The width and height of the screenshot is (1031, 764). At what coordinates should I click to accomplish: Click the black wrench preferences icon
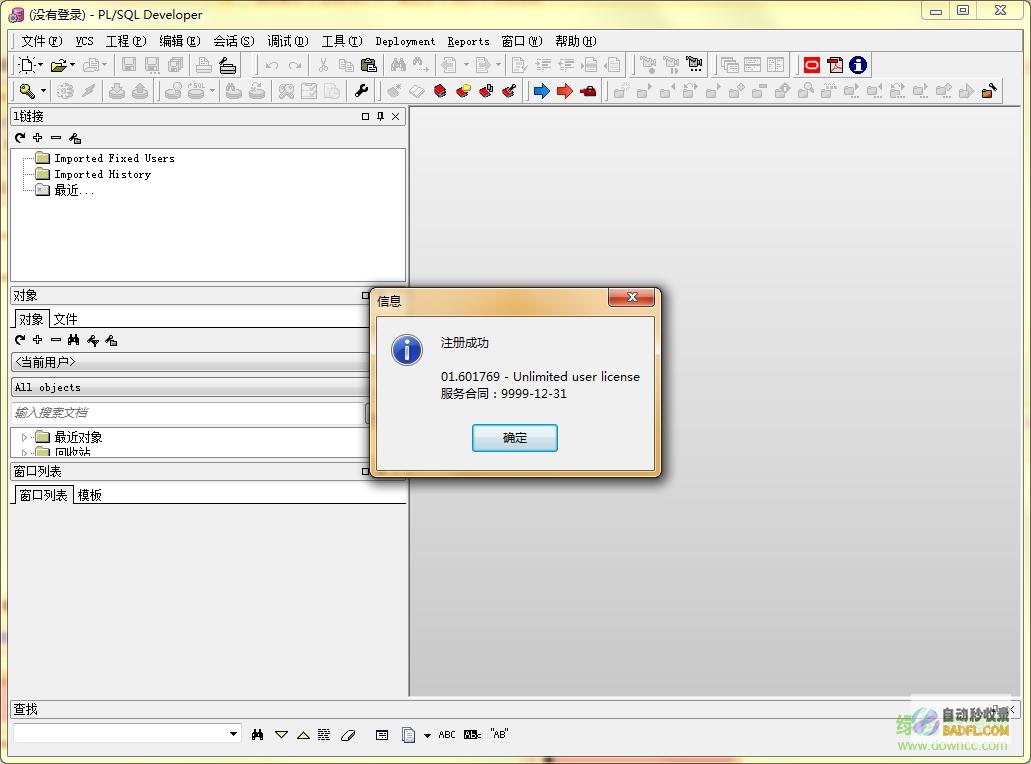point(361,91)
